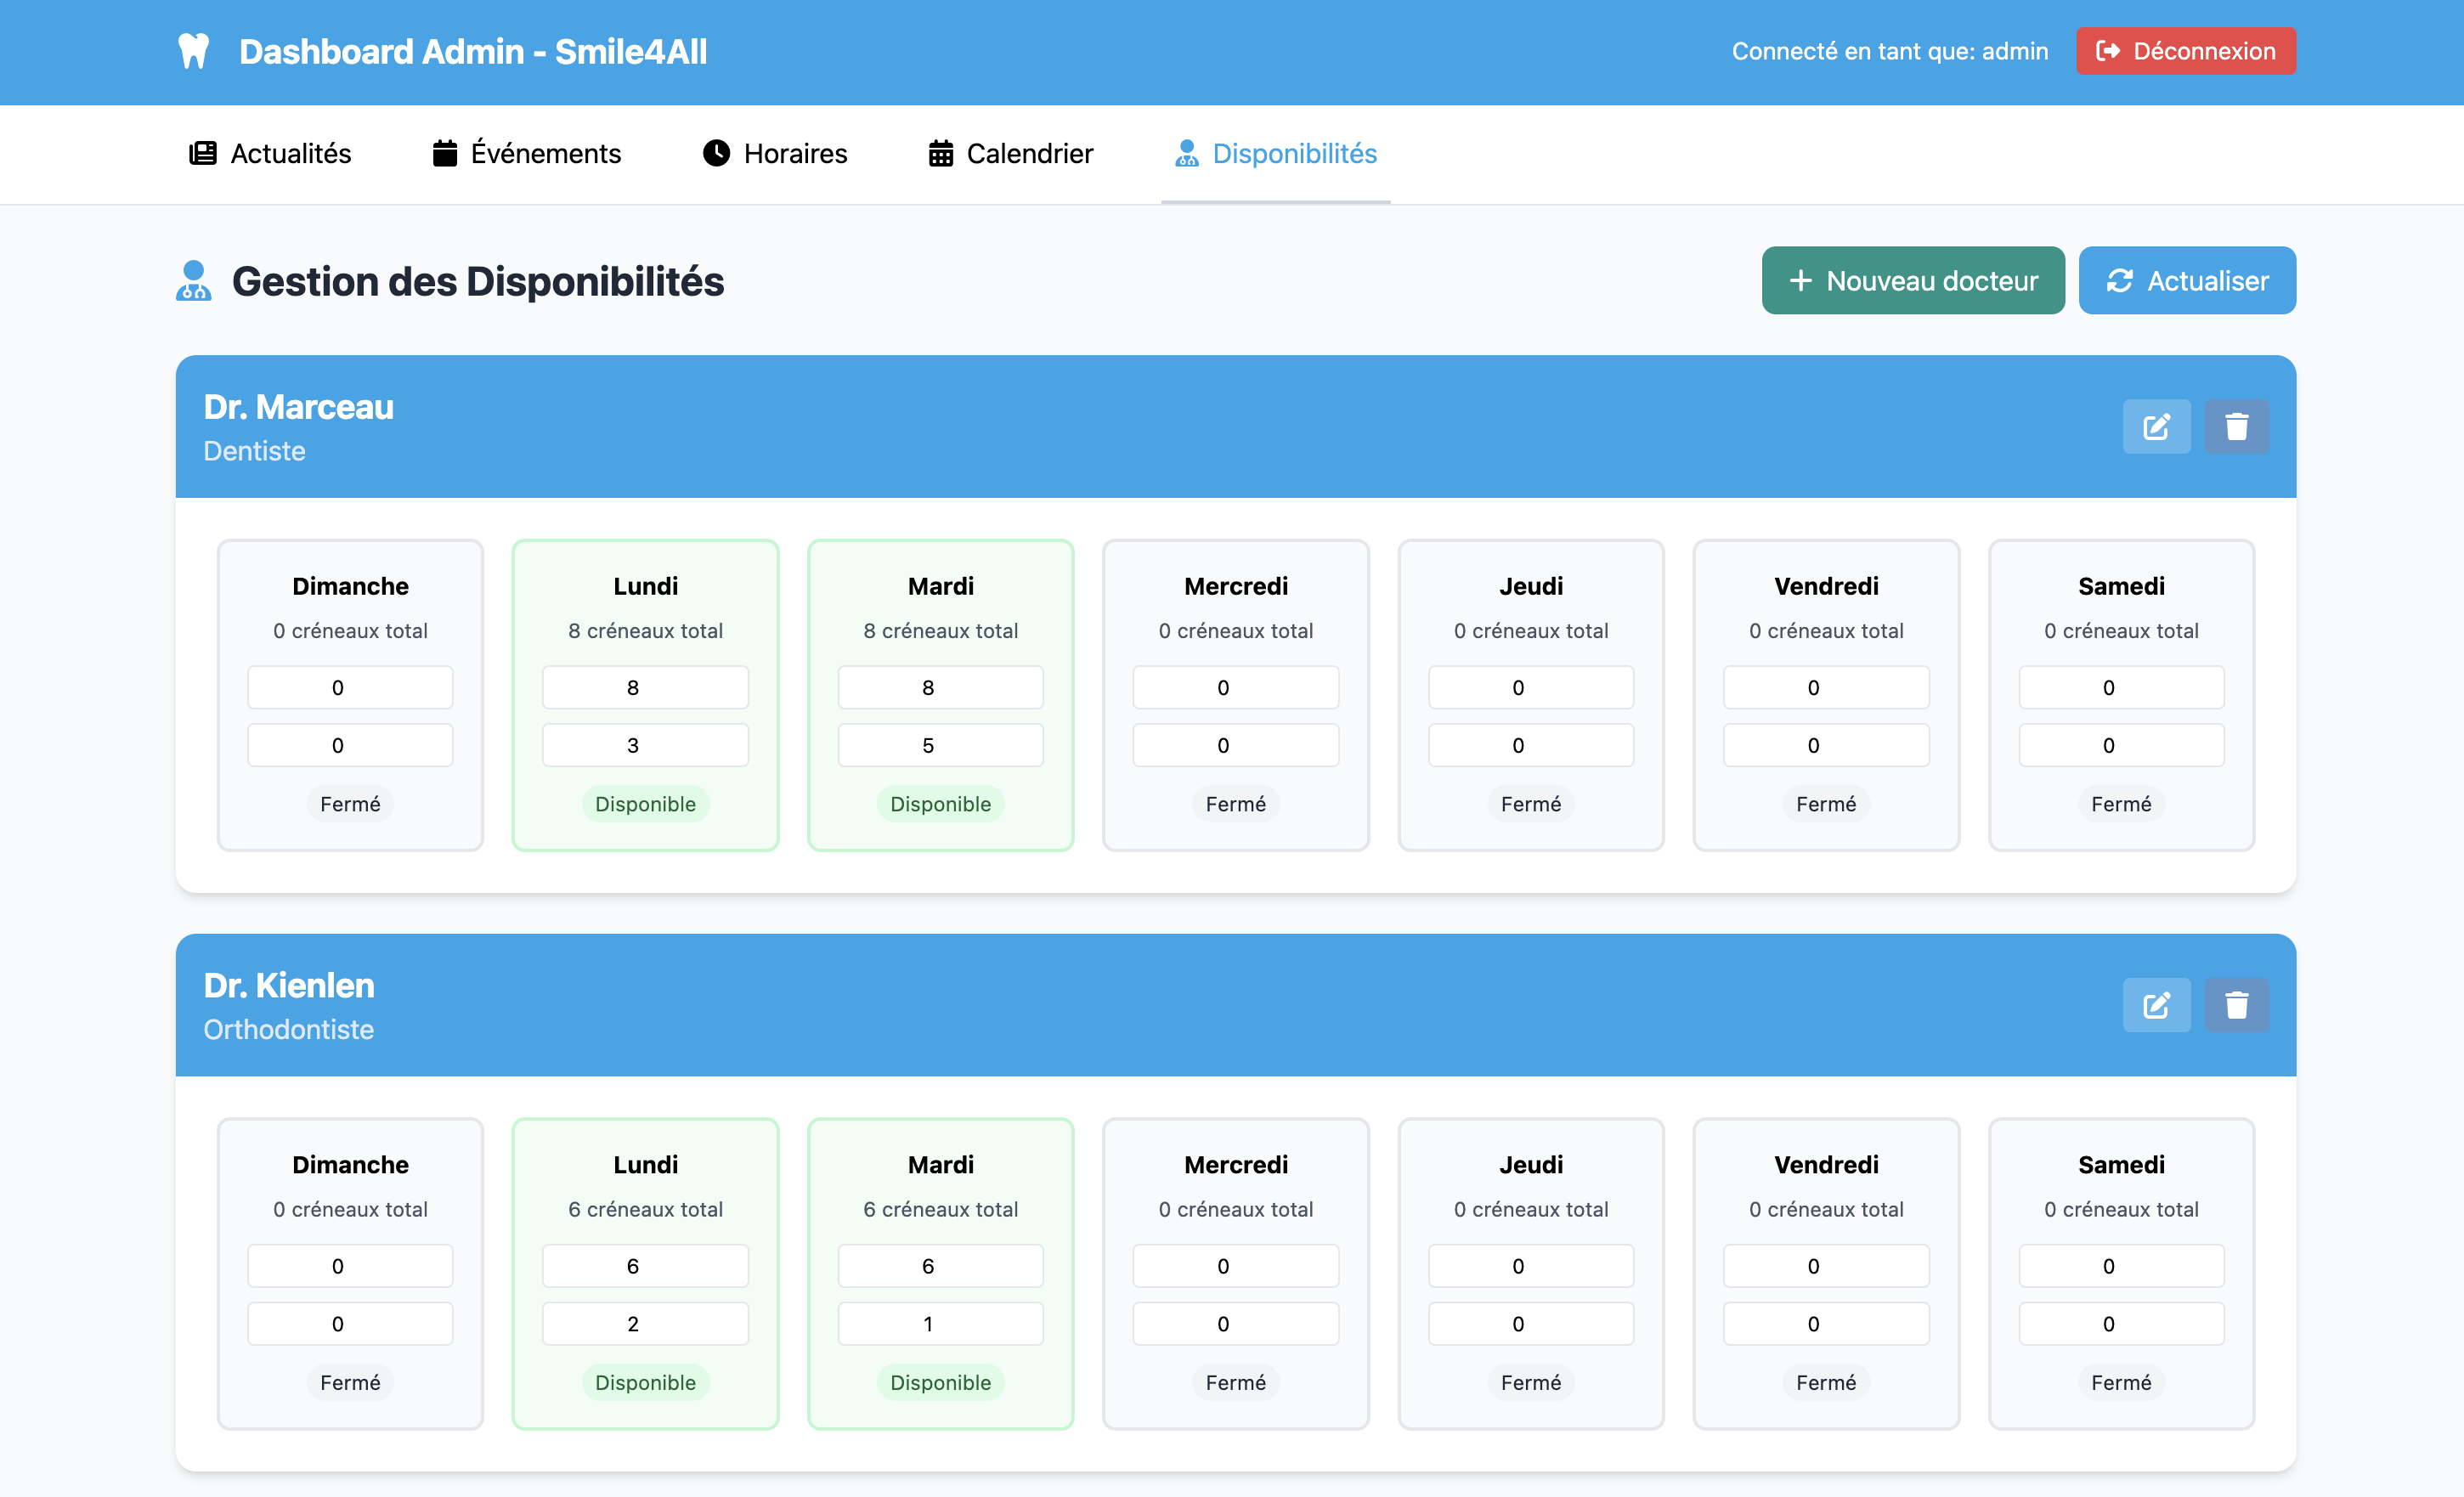
Task: Click the doctor icon beside the page heading
Action: click(x=194, y=281)
